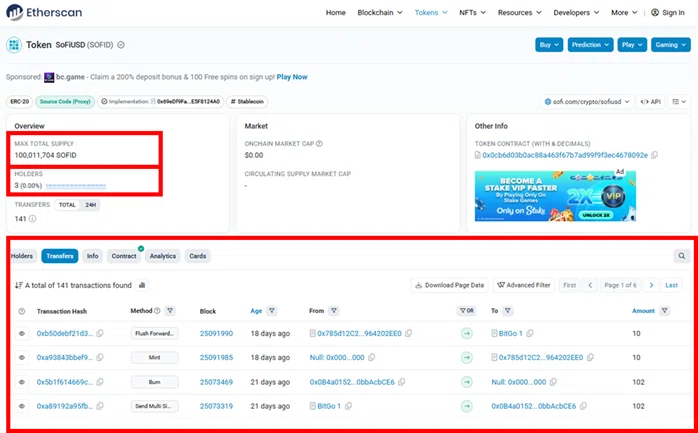Click Download Page Data
Screen dimensions: 698x433
coord(450,285)
